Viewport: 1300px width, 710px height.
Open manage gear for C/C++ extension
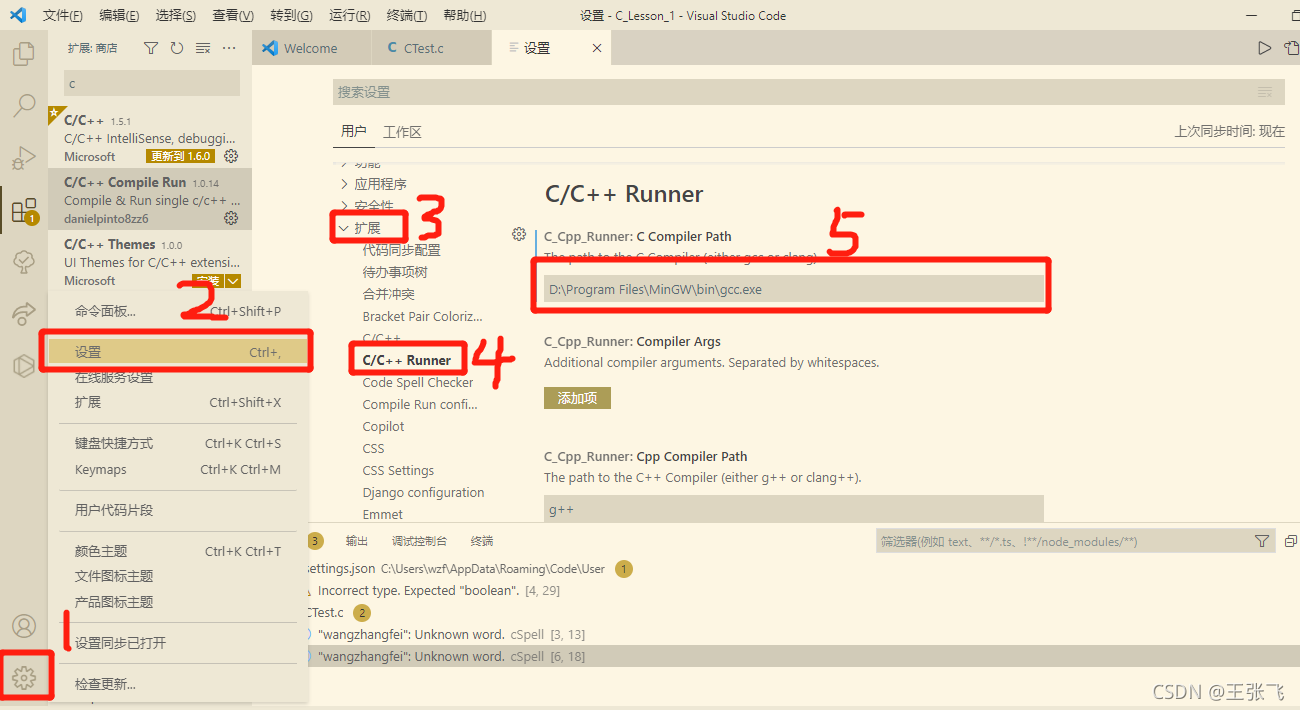[x=231, y=156]
